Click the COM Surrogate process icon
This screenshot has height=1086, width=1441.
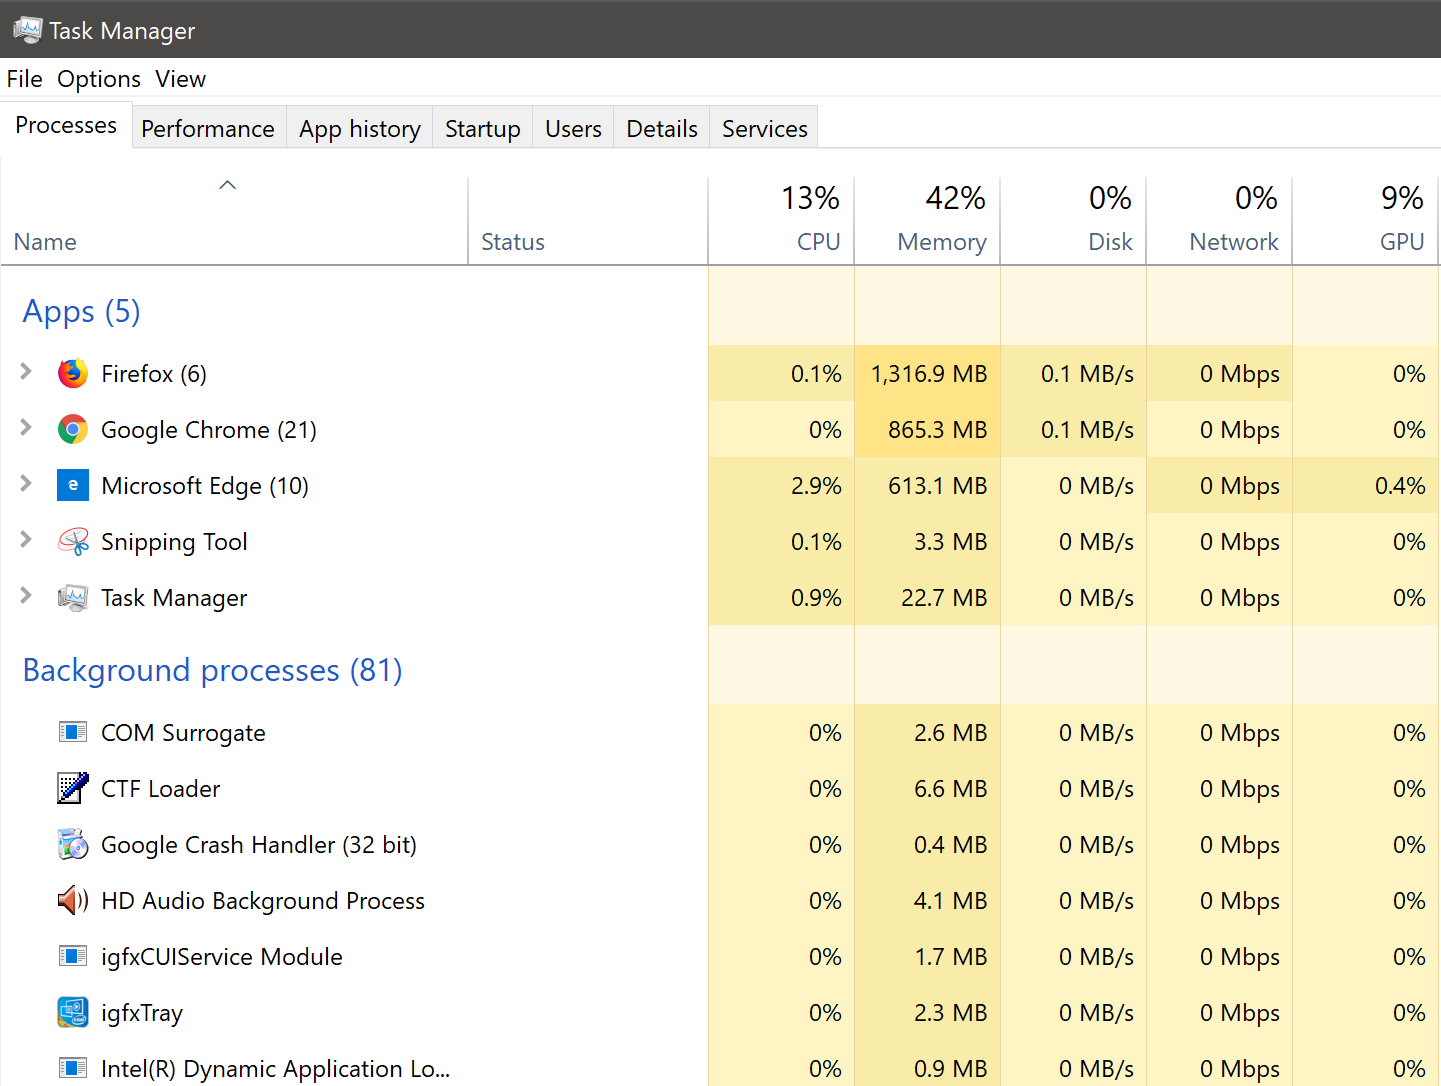coord(73,733)
